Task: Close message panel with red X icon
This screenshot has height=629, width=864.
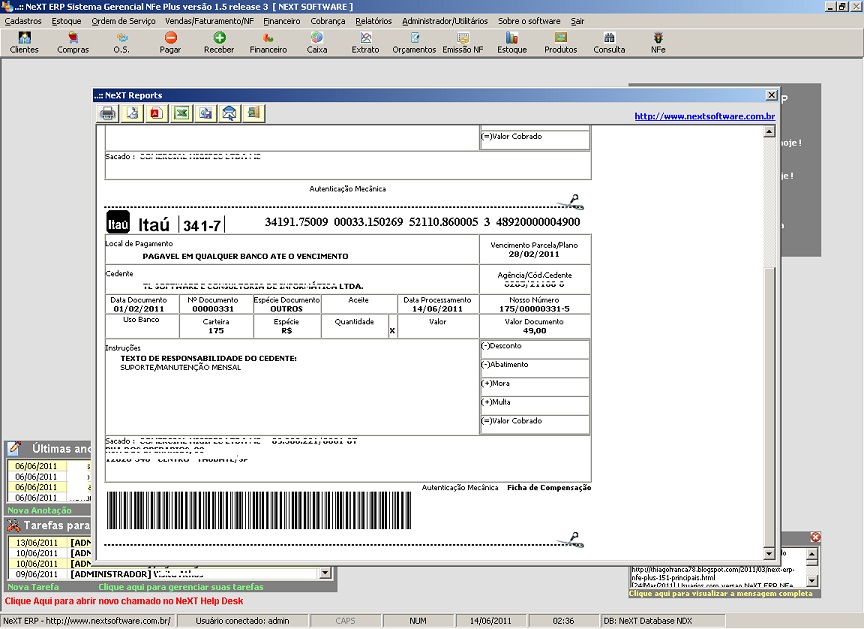Action: coord(816,537)
